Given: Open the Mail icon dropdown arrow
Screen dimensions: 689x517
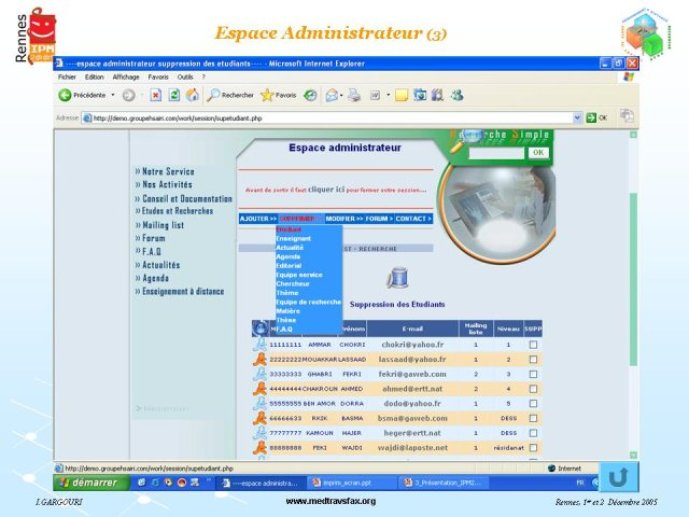Looking at the screenshot, I should [x=341, y=95].
